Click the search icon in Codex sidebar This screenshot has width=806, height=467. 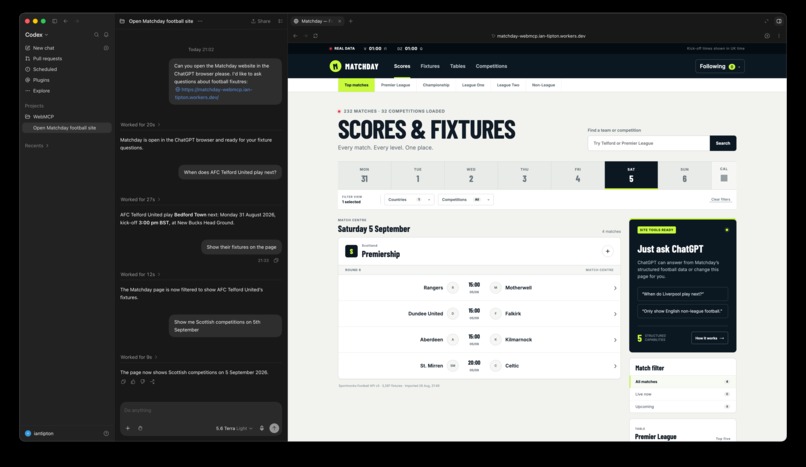(96, 35)
